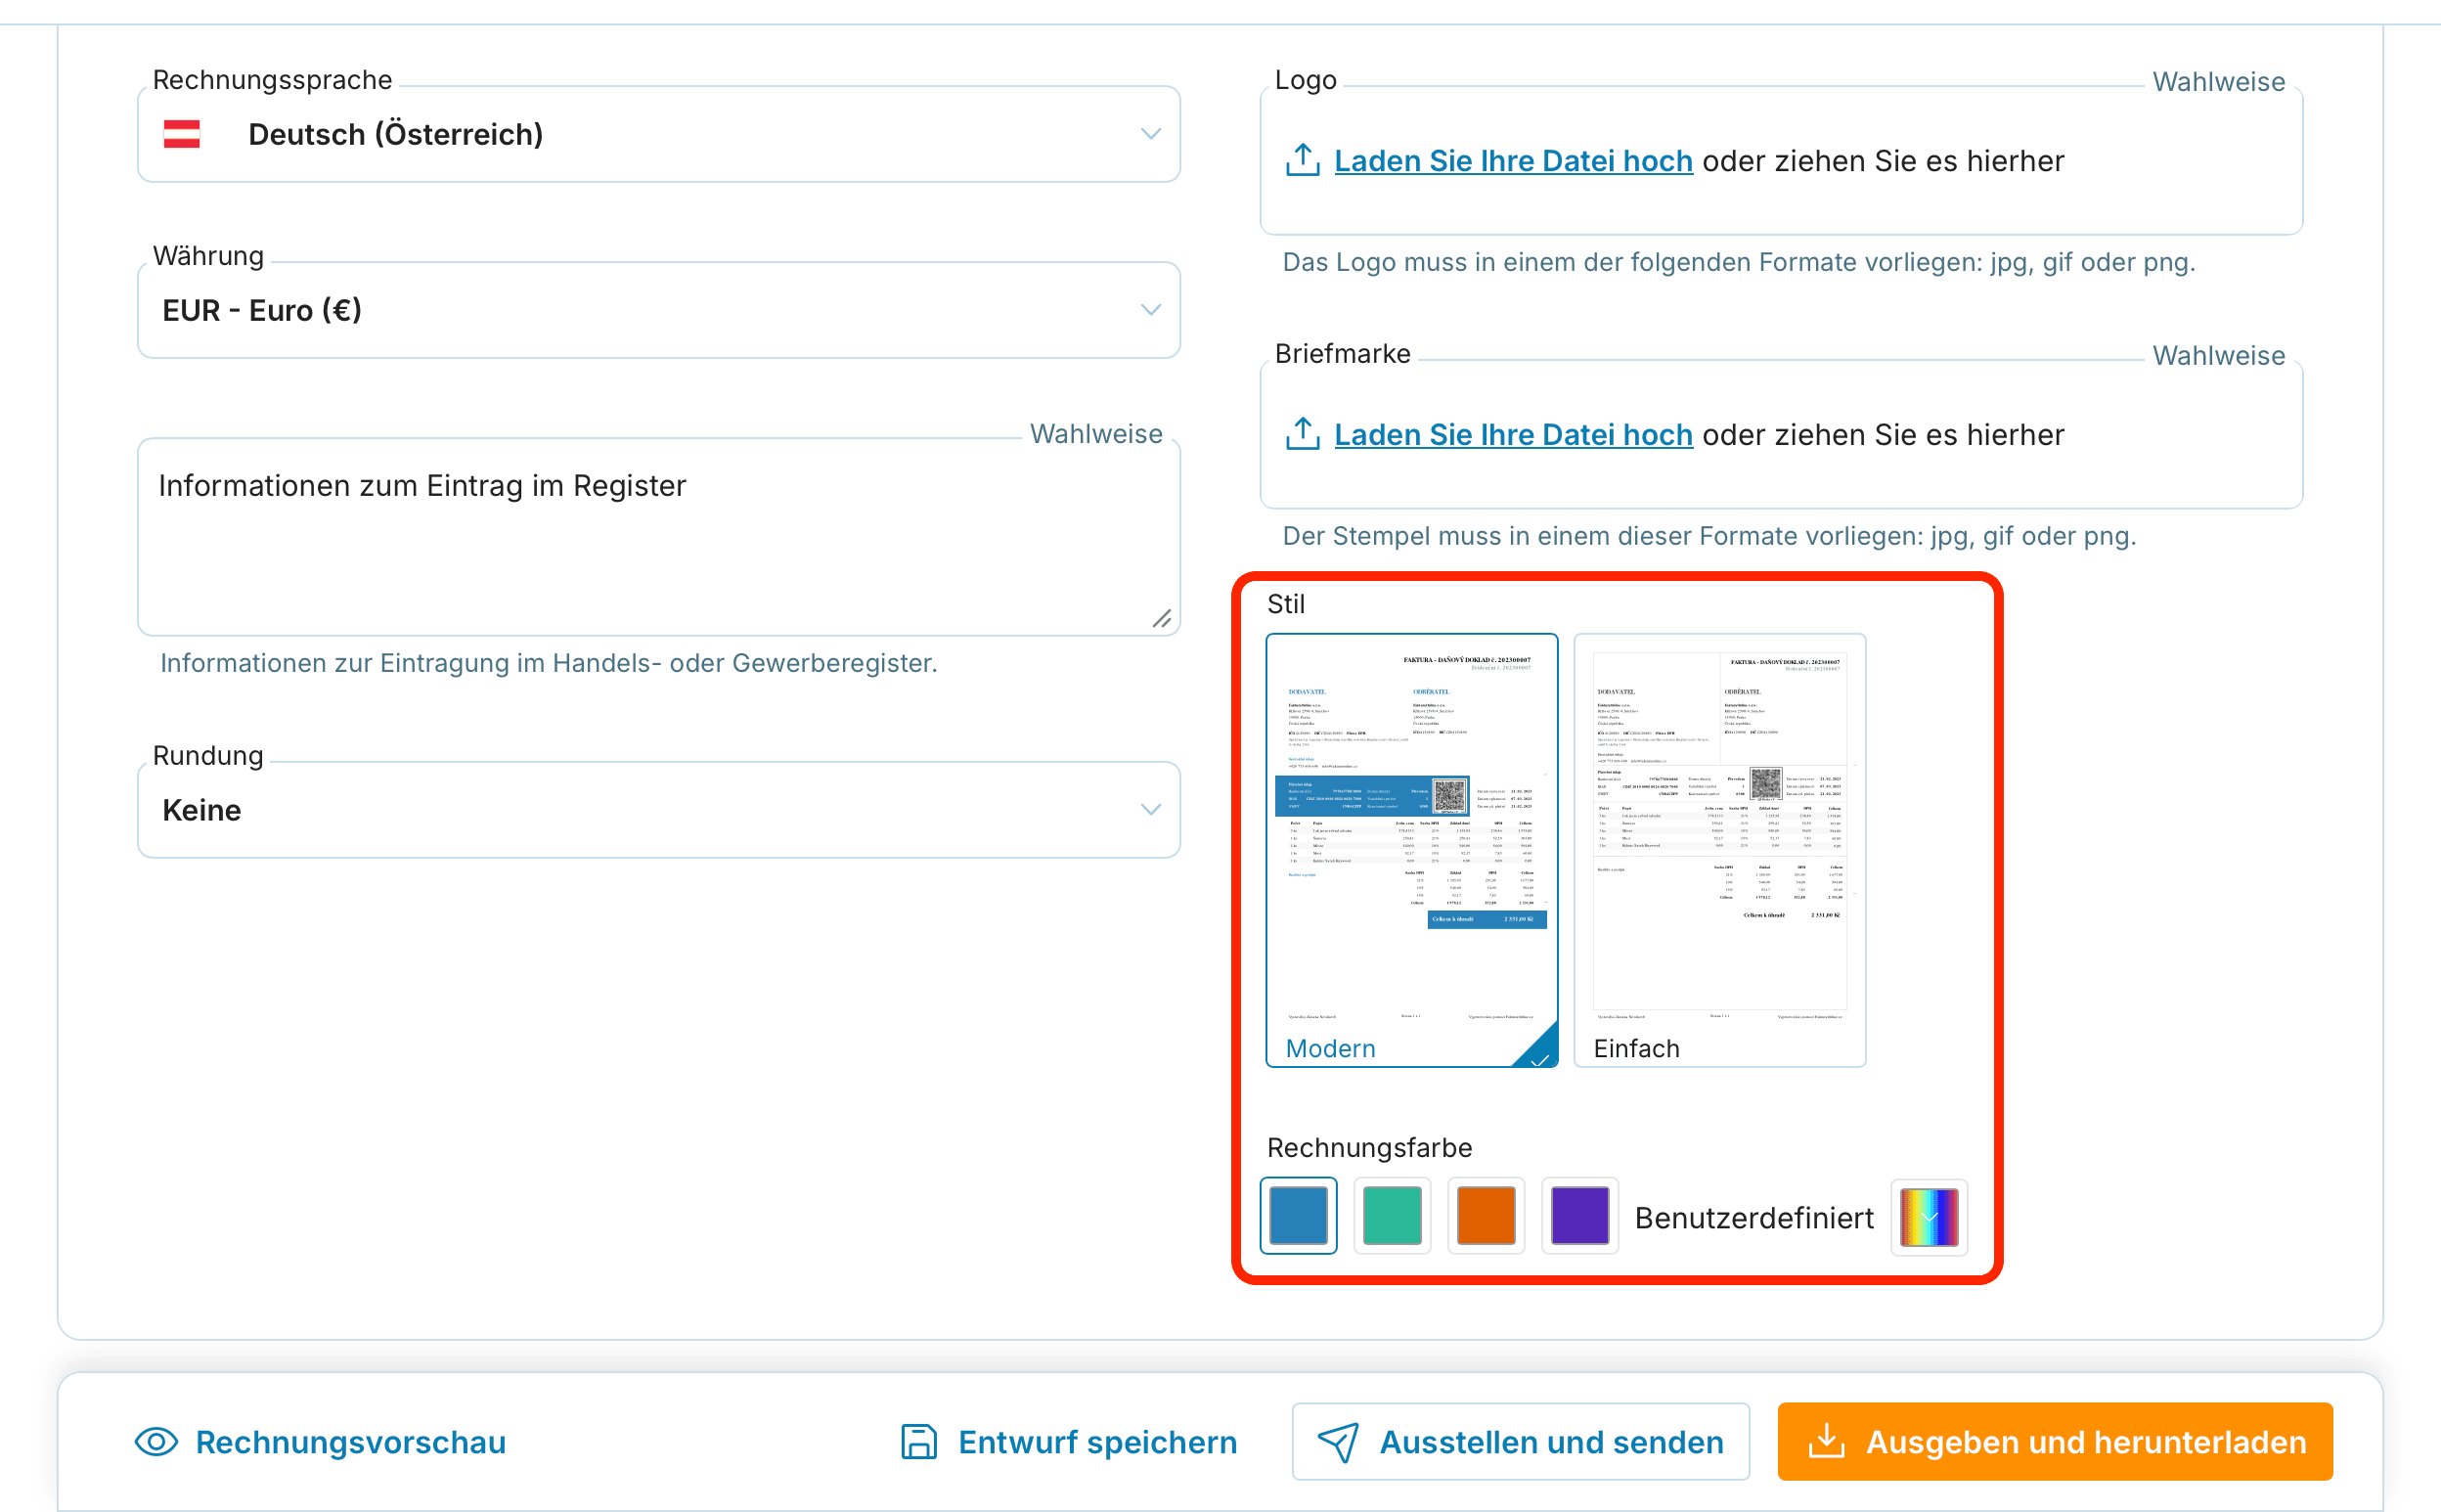
Task: Click the upload icon in Logo box
Action: (1302, 160)
